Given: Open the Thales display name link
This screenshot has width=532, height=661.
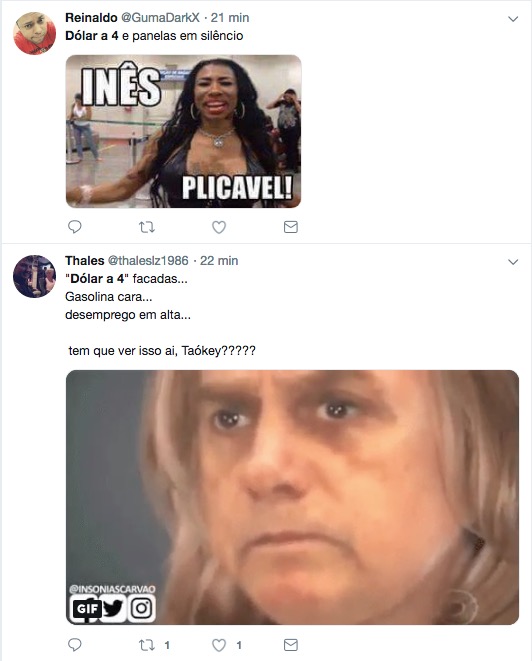Looking at the screenshot, I should coord(84,261).
